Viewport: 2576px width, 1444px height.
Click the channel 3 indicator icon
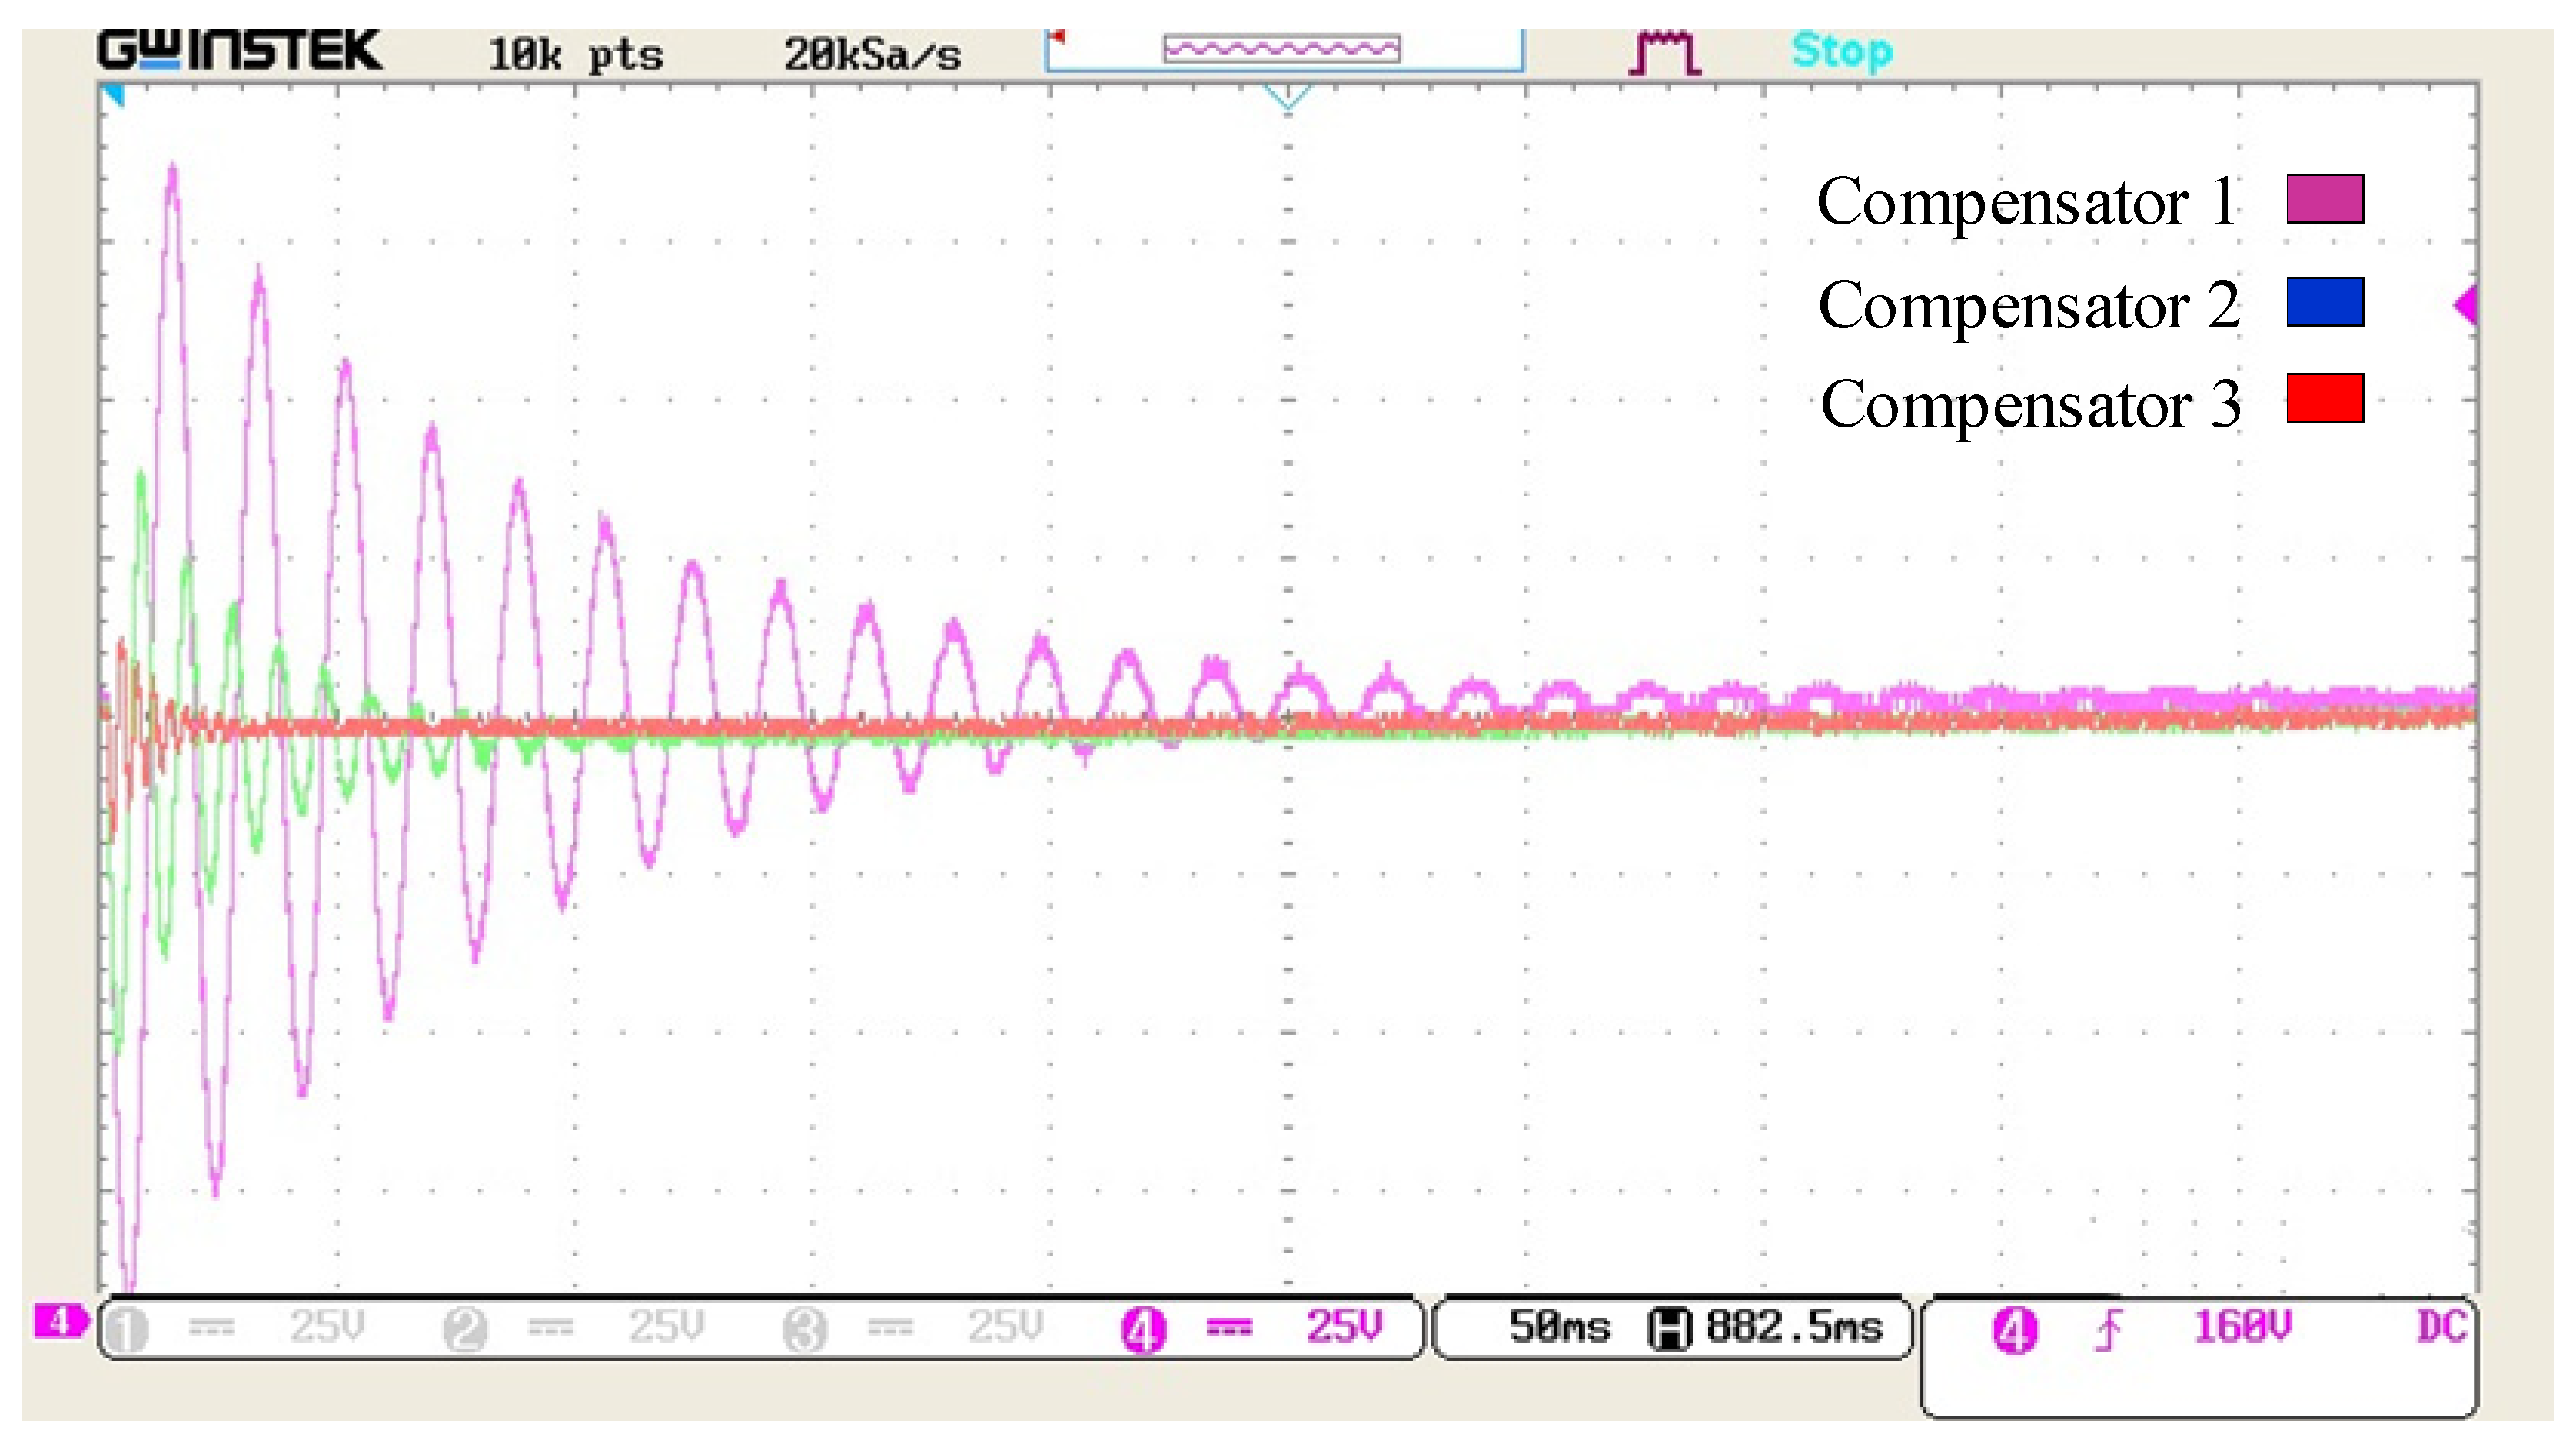point(804,1330)
